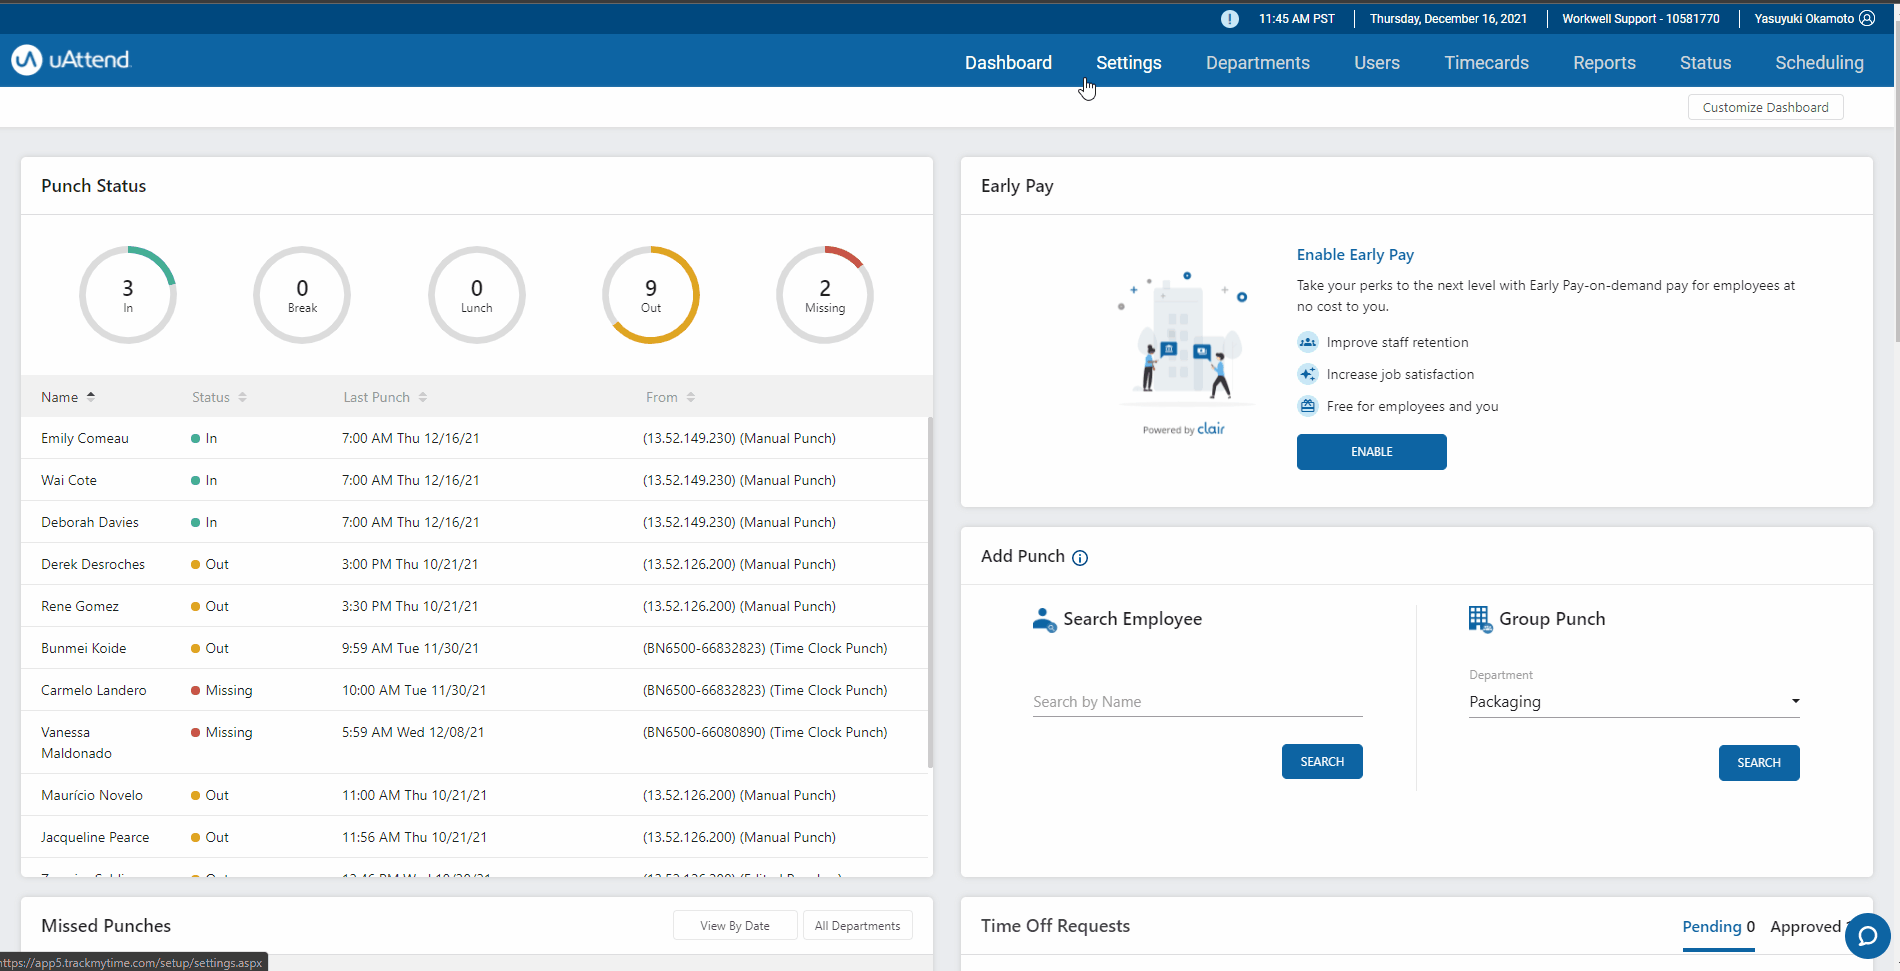Open the All Departments filter dropdown
The image size is (1900, 971).
(x=857, y=926)
